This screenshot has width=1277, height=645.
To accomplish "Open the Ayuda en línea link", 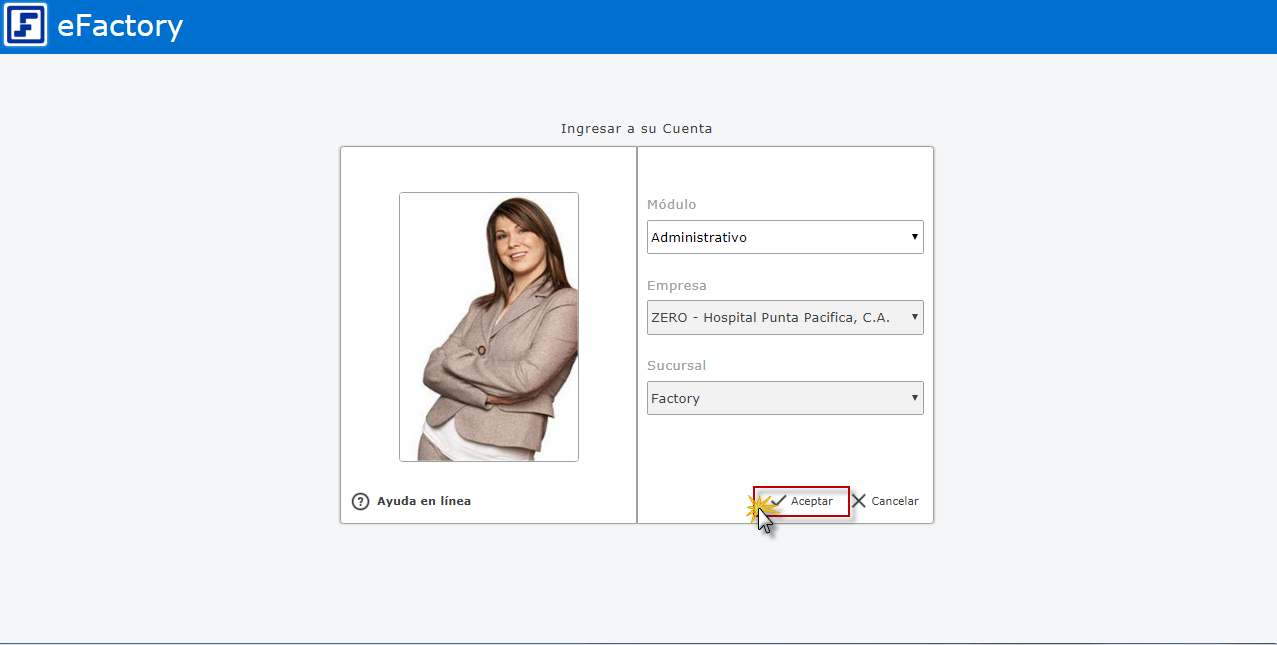I will 424,502.
